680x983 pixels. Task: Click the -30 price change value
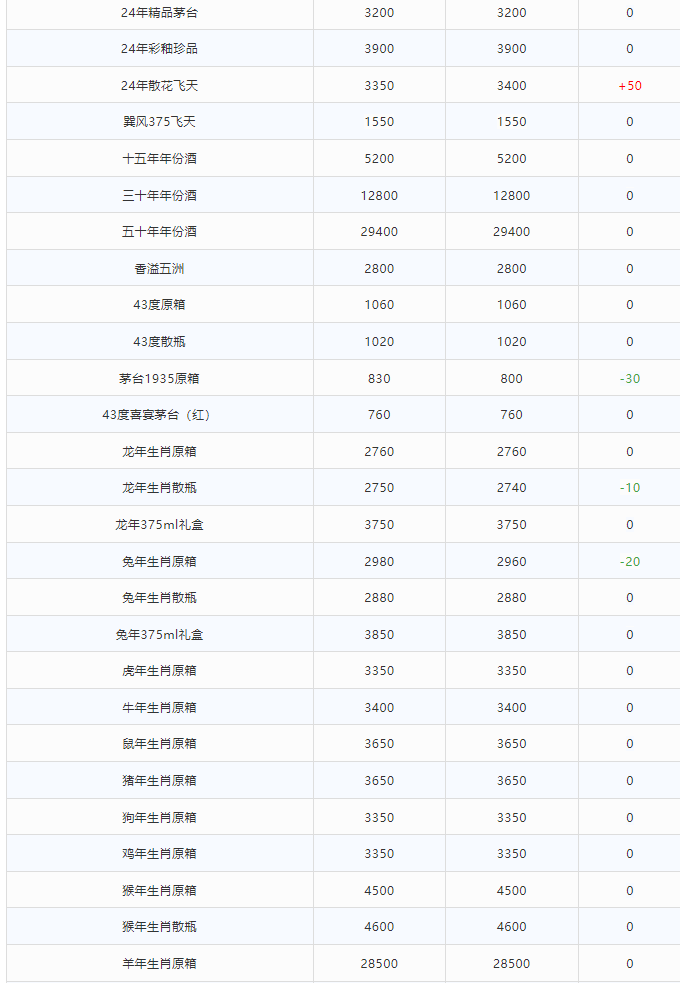click(630, 379)
